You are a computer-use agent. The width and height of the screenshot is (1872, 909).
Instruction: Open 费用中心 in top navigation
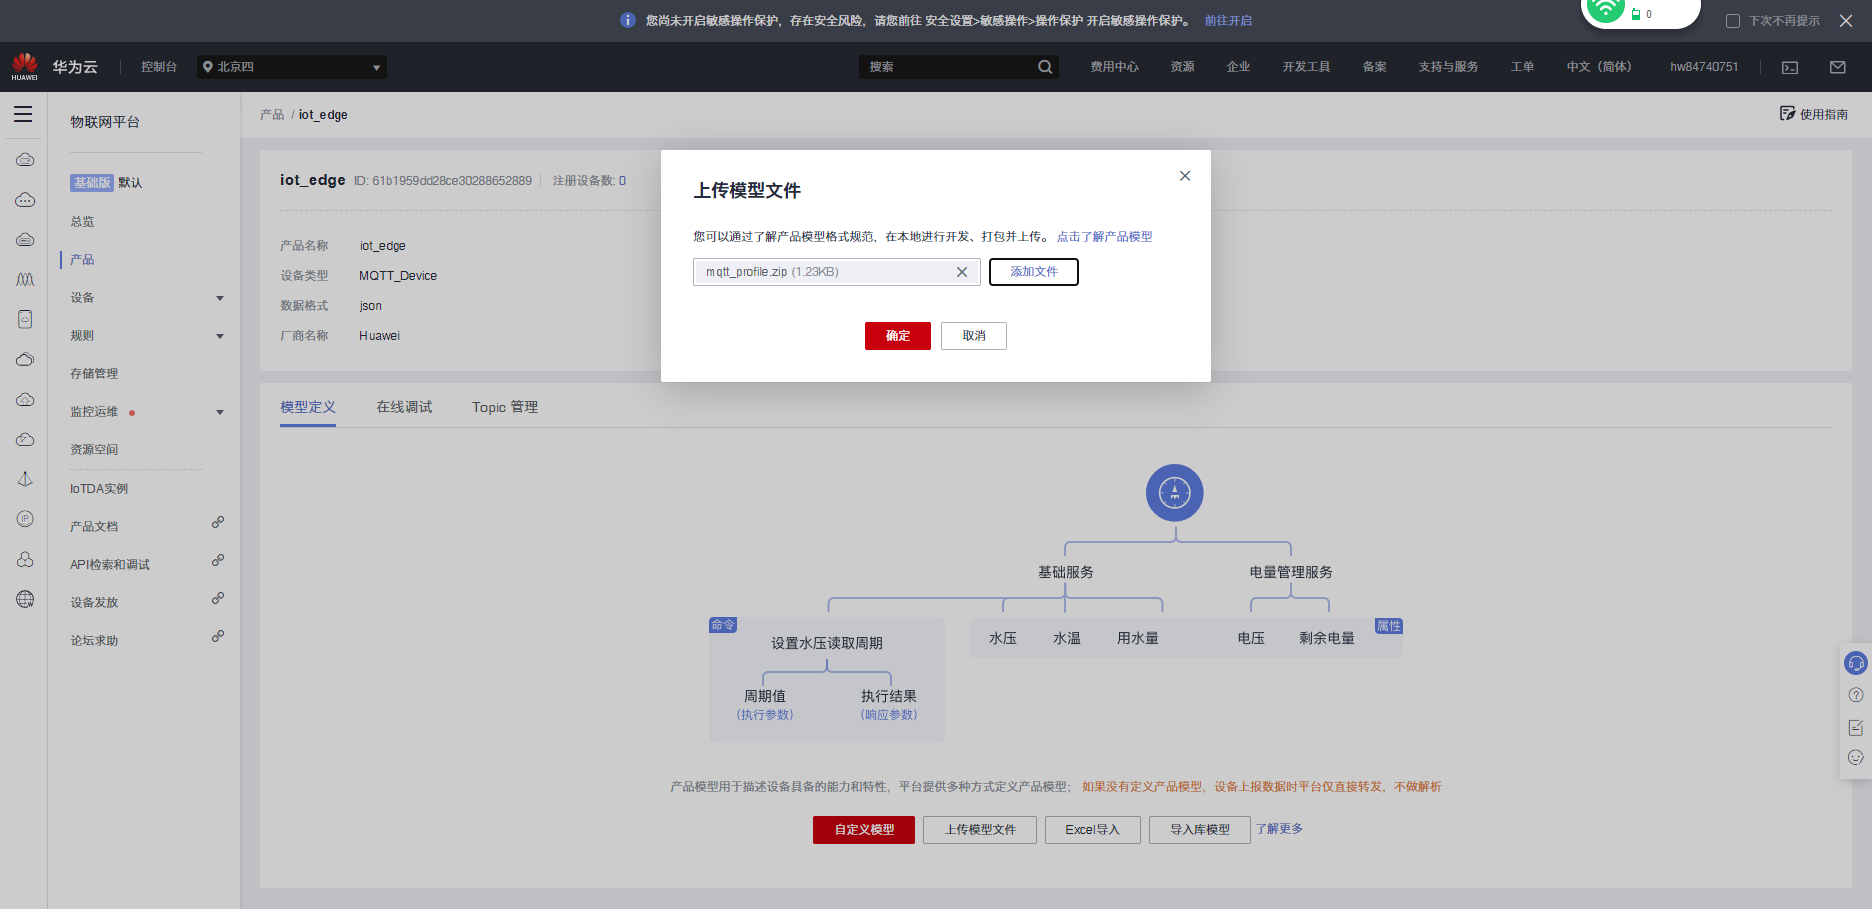[x=1114, y=67]
